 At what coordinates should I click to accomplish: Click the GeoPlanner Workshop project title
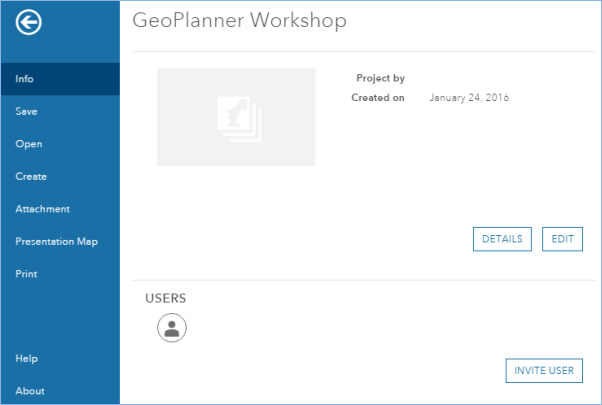[x=240, y=20]
